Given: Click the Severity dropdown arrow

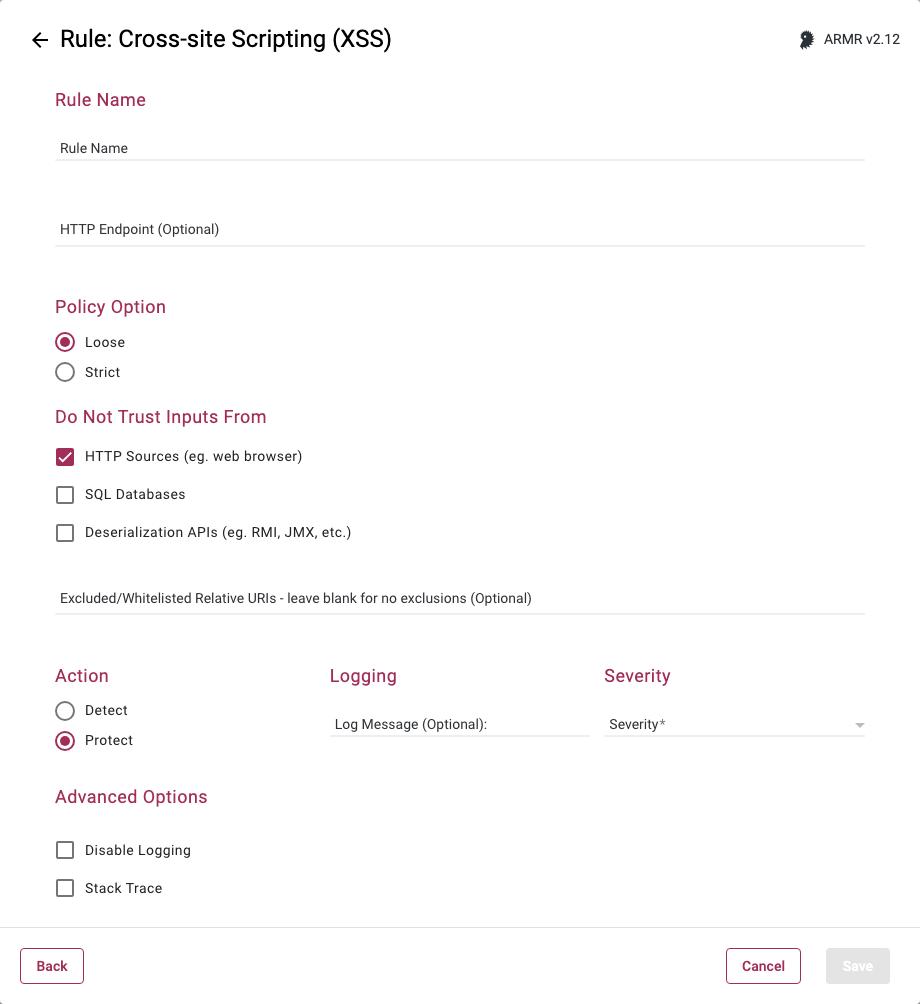Looking at the screenshot, I should [859, 725].
